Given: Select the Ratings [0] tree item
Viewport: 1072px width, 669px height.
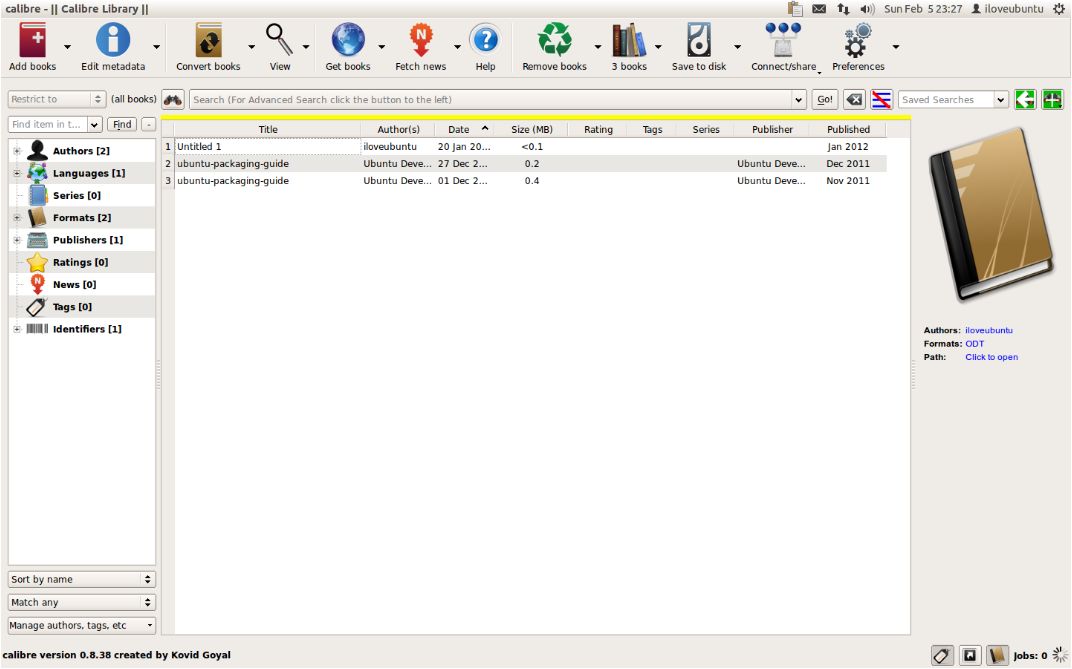Looking at the screenshot, I should (x=80, y=262).
